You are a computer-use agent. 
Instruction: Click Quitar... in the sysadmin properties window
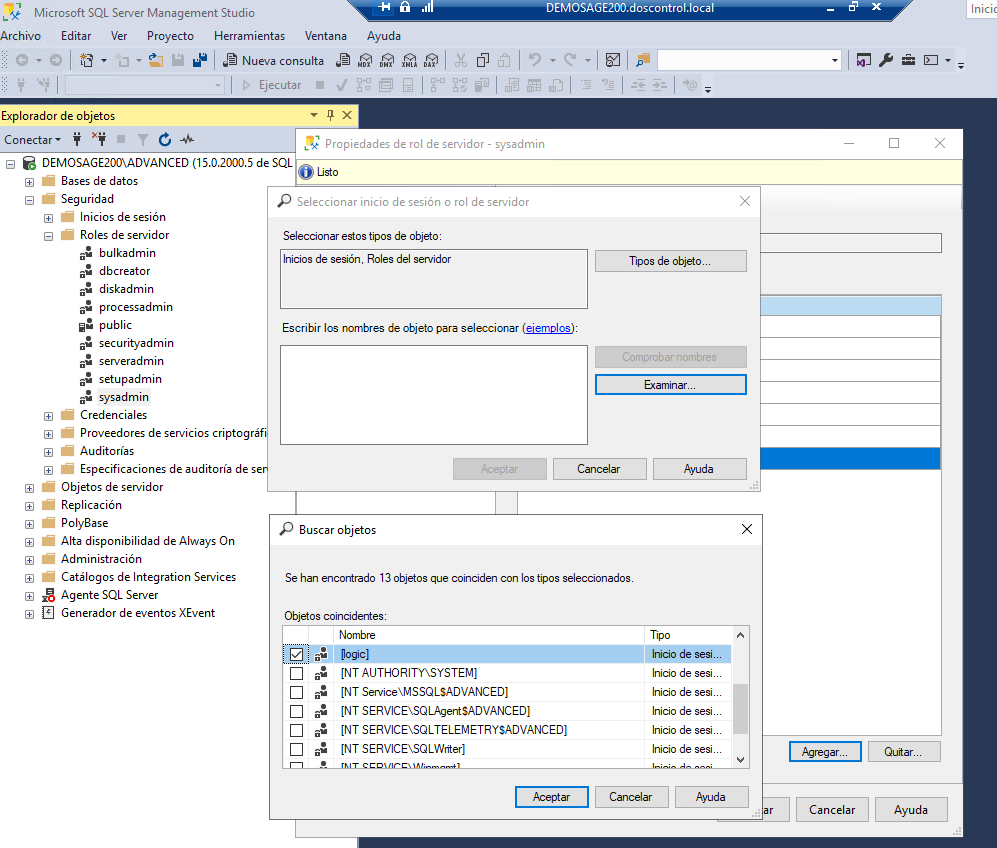903,751
